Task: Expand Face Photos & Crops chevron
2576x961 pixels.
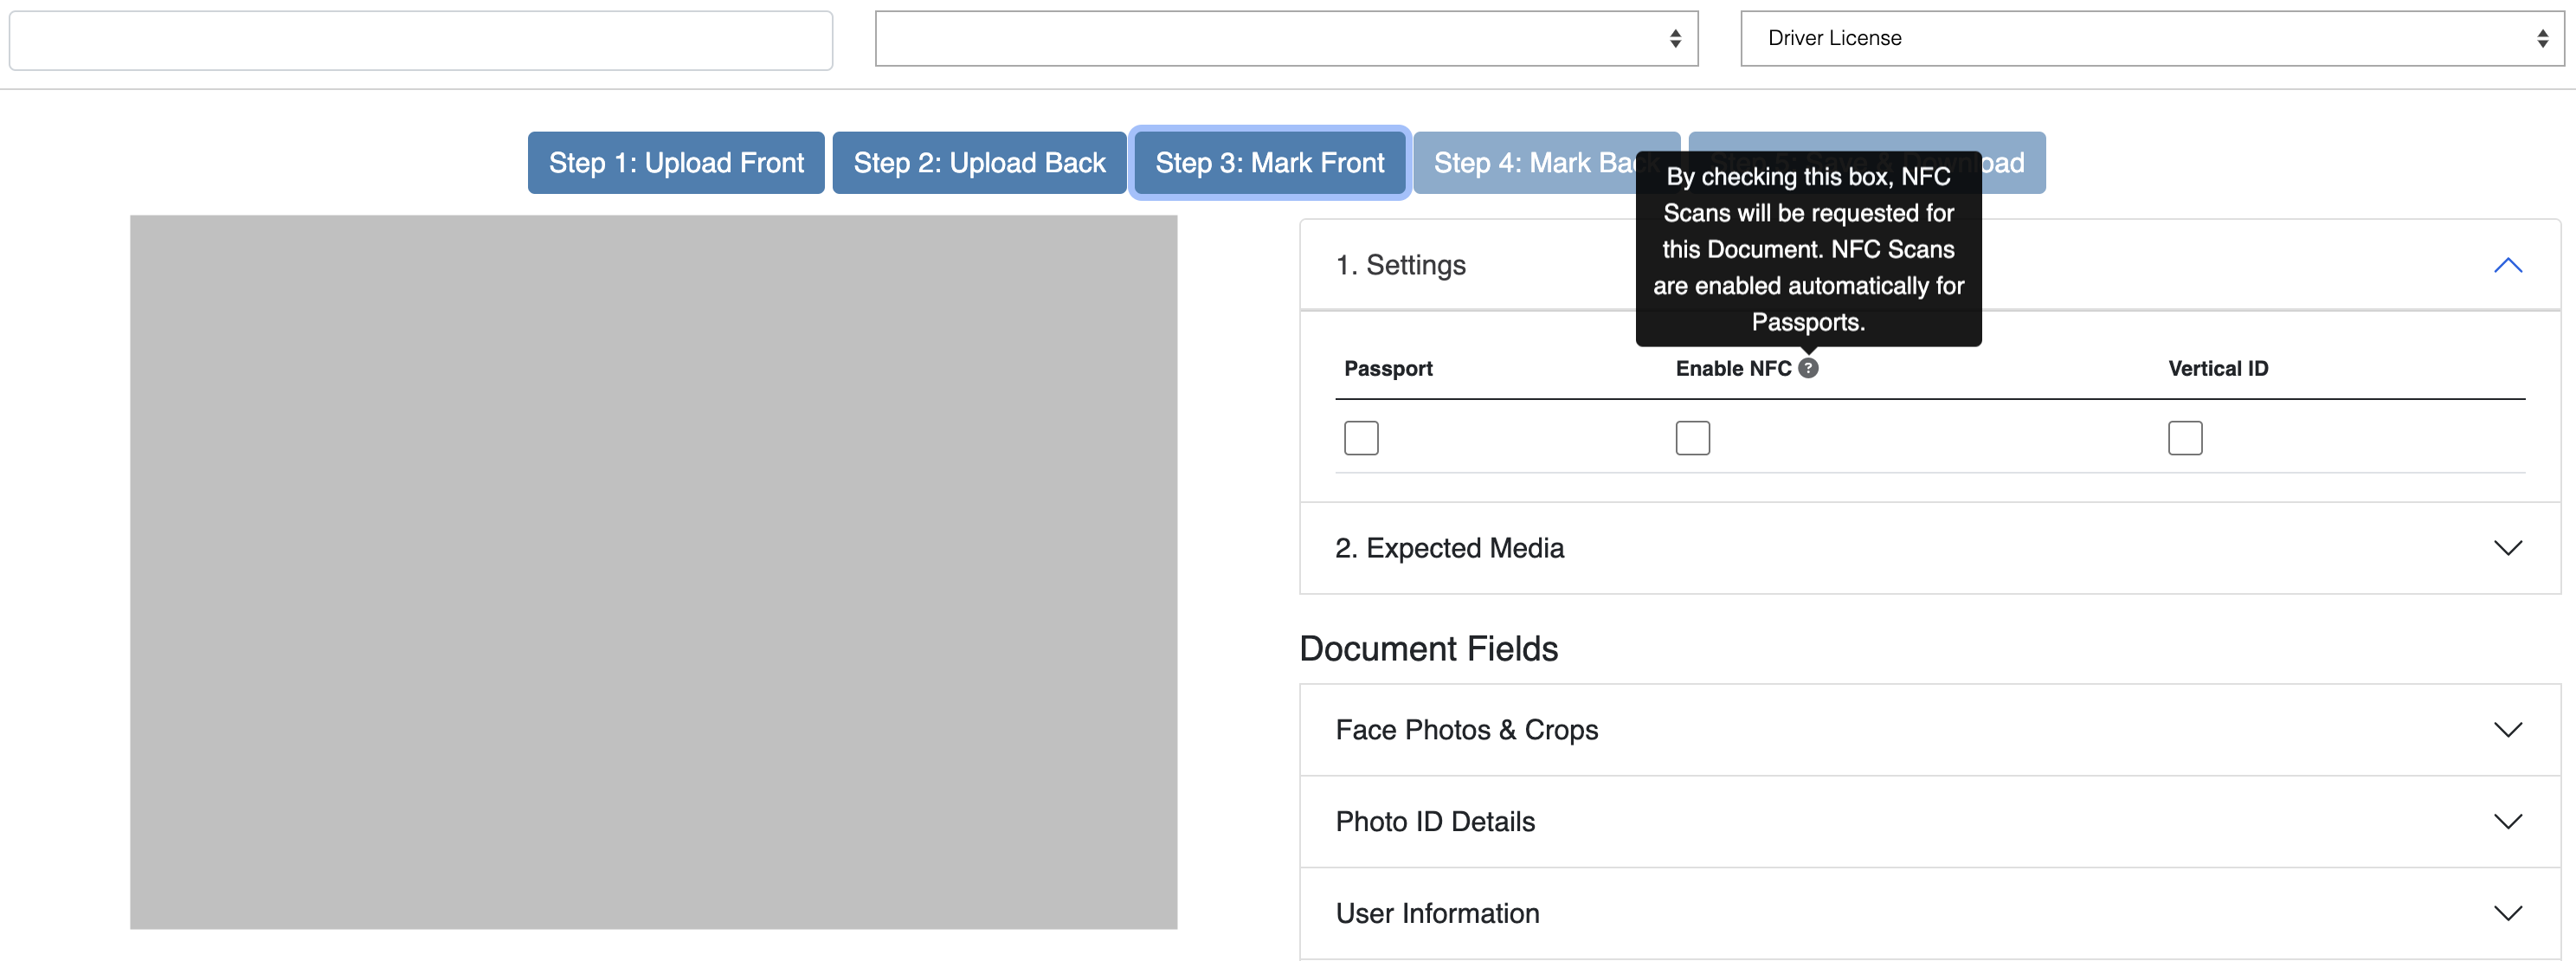Action: point(2507,730)
